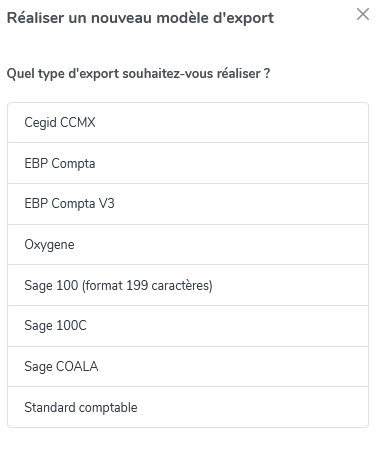
Task: Click the 'Sage 100C' list item
Action: 188,326
